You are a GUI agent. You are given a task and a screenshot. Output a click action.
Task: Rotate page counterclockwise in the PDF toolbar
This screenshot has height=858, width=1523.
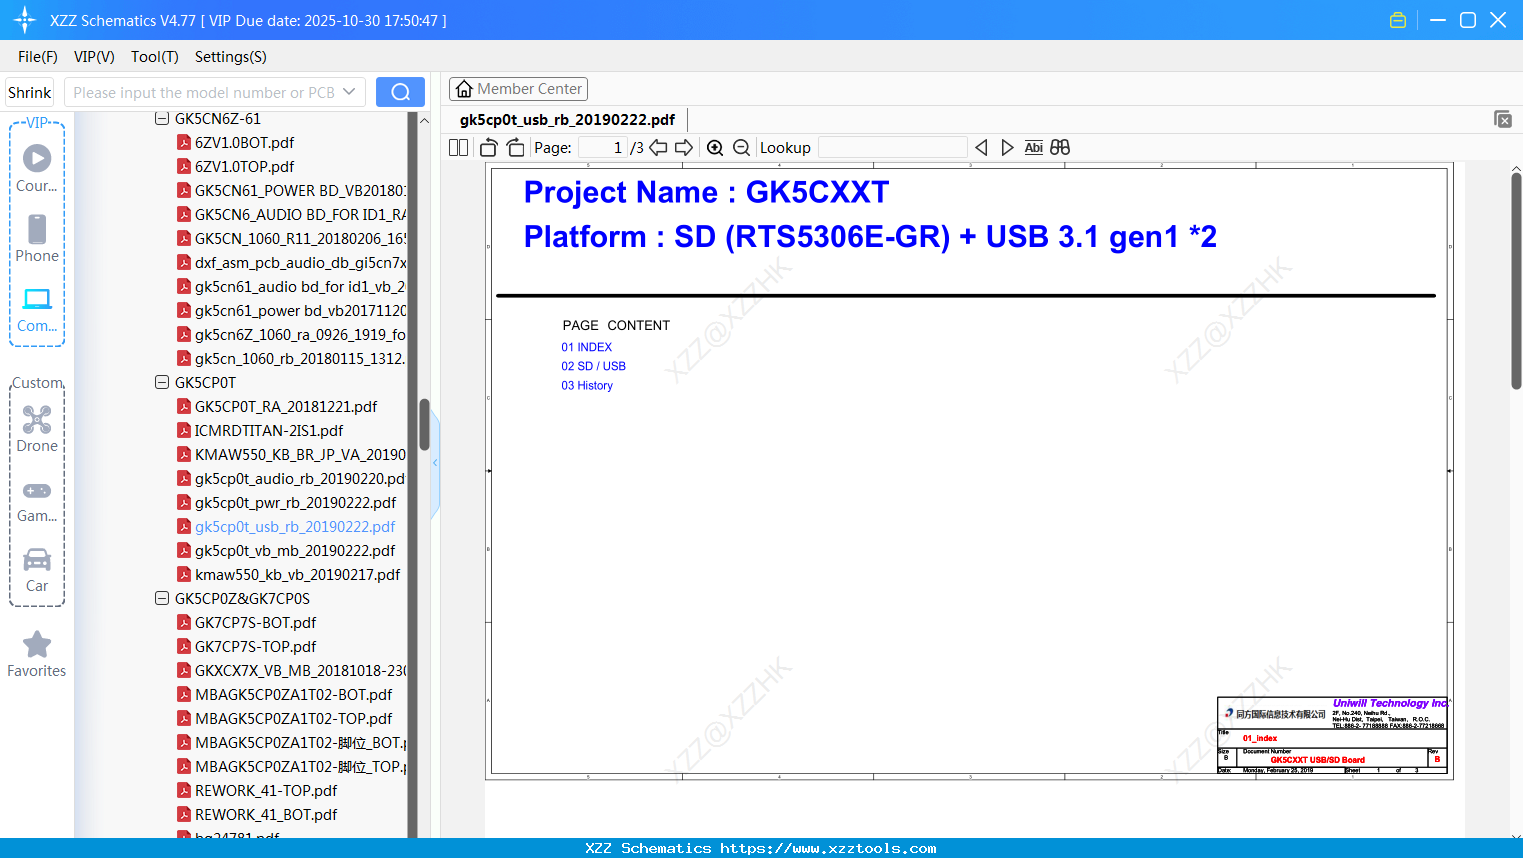pyautogui.click(x=488, y=148)
